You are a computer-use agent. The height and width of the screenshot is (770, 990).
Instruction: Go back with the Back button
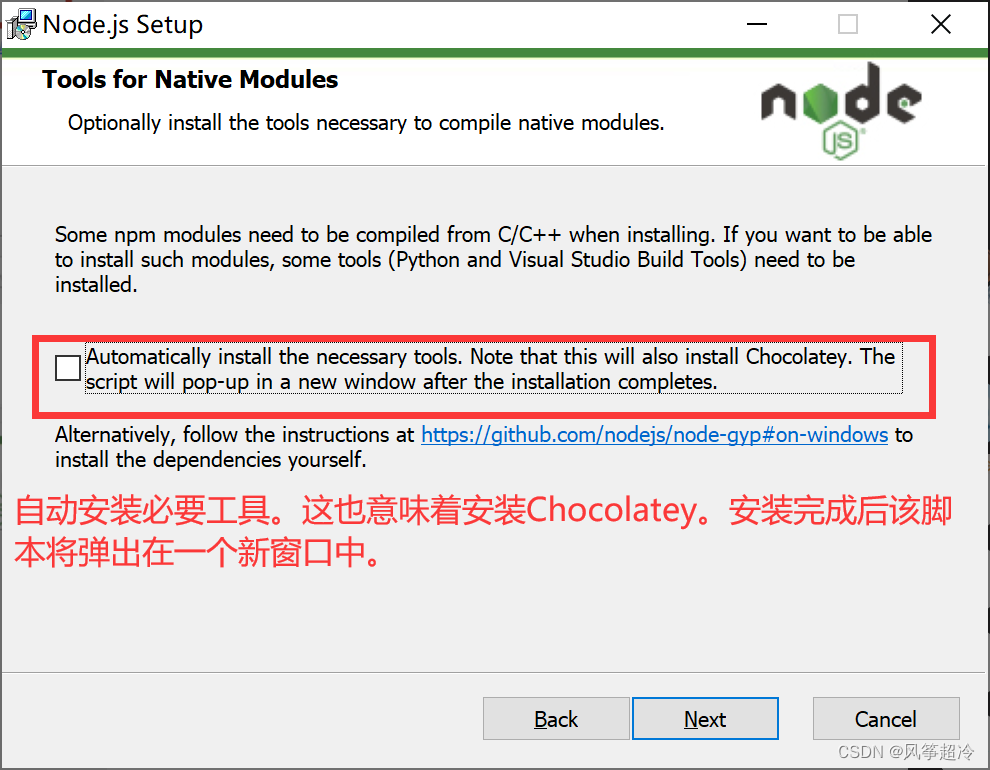coord(556,719)
